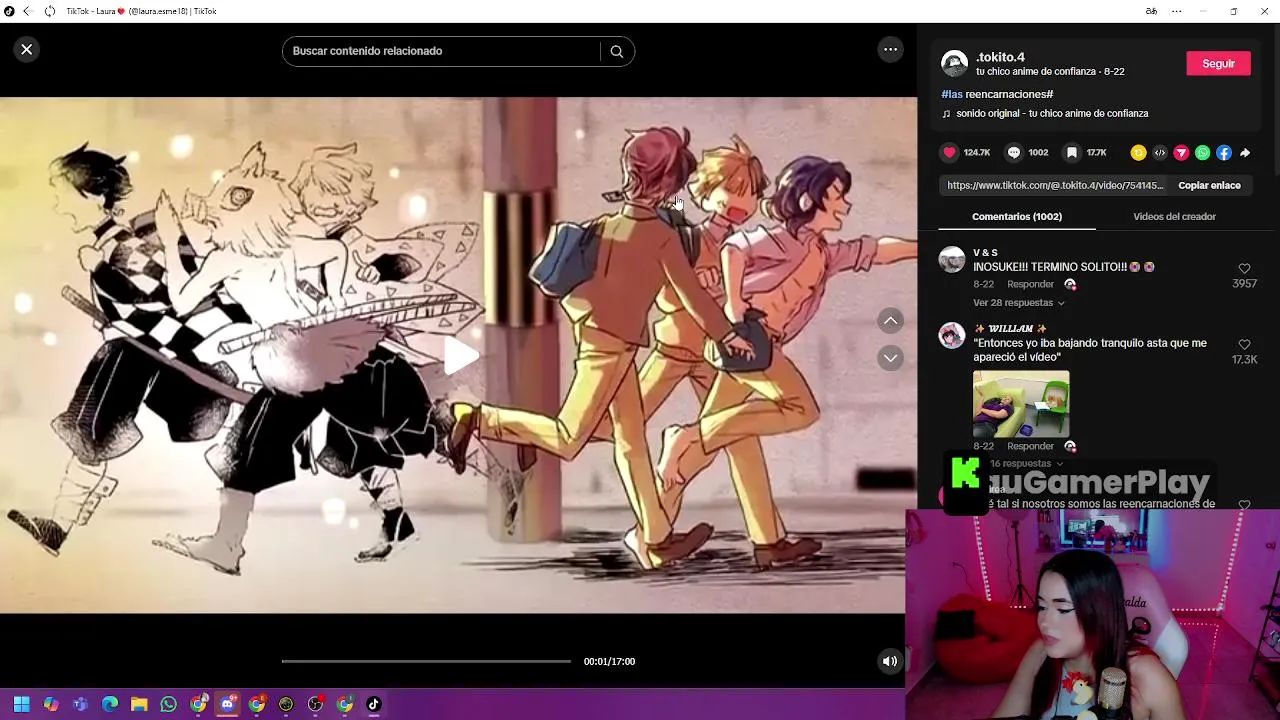Open V & S commenter avatar
1280x720 pixels.
(952, 259)
